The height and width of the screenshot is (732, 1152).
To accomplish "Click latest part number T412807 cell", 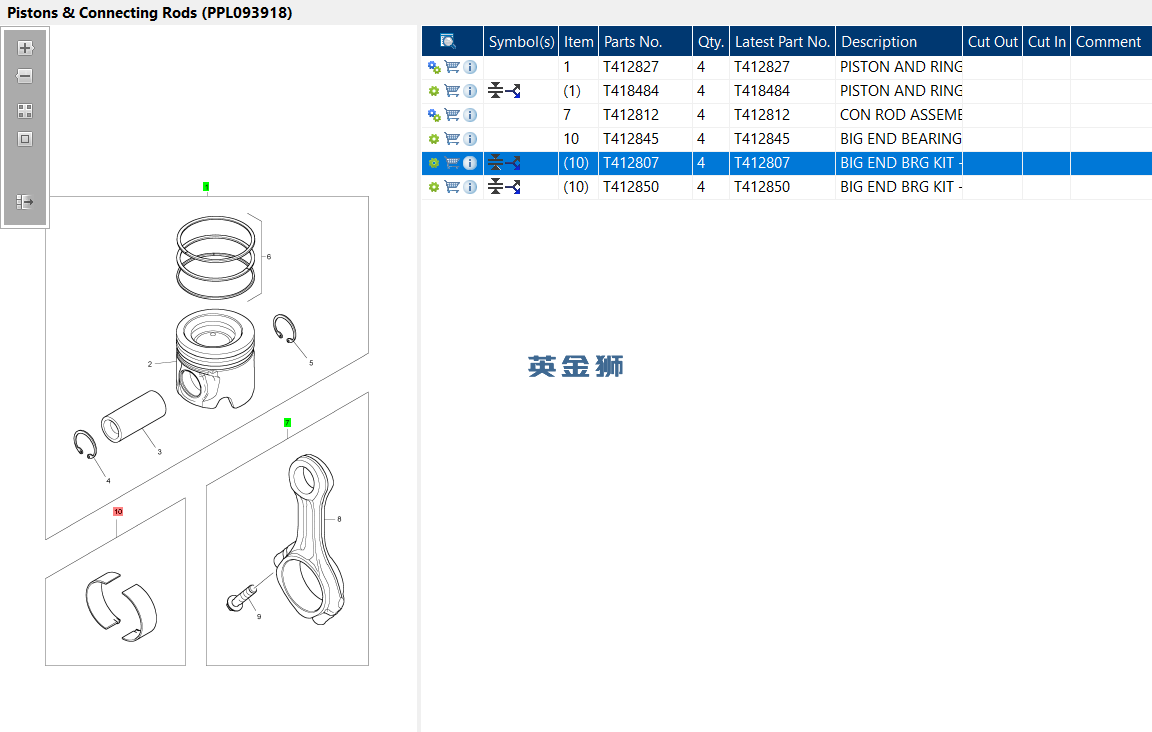I will (x=782, y=163).
